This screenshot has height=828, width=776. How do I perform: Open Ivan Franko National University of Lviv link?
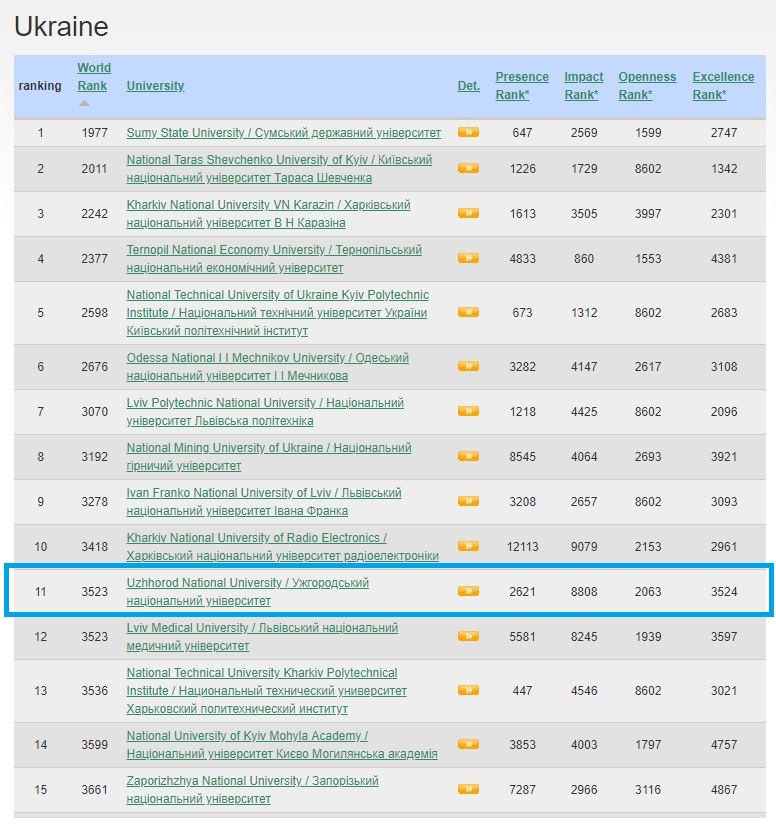pos(264,501)
